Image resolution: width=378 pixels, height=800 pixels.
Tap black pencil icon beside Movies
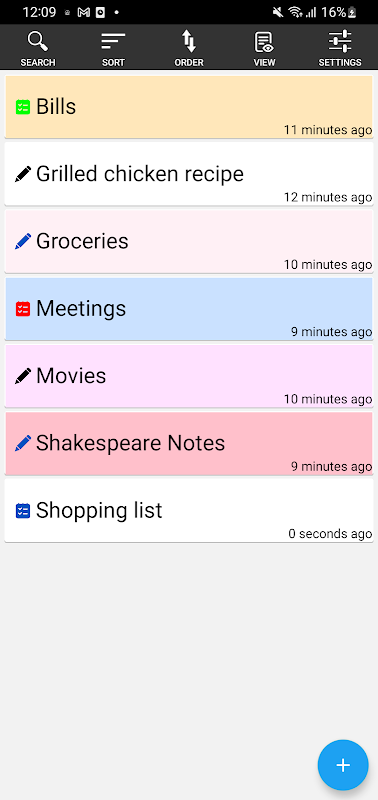(23, 376)
